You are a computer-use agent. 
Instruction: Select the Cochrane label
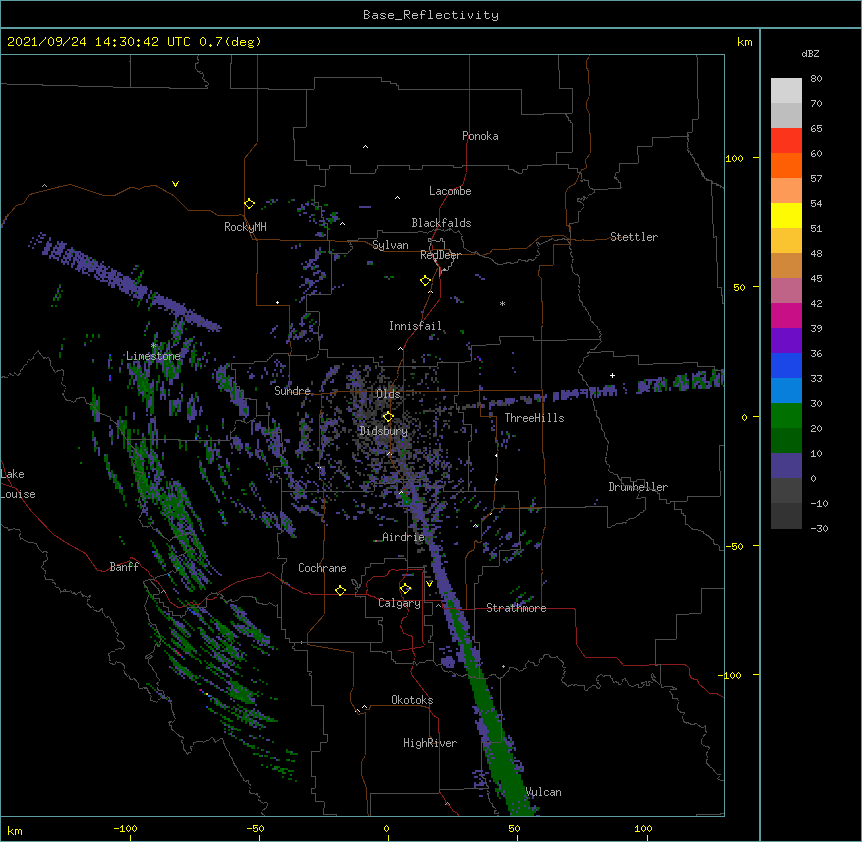[322, 568]
